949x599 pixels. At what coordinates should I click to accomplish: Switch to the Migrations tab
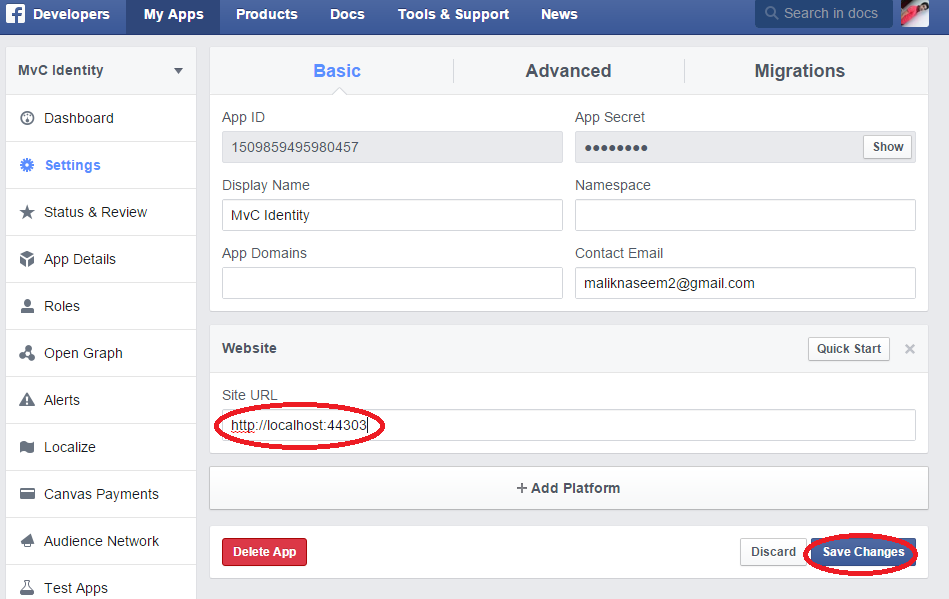coord(800,71)
